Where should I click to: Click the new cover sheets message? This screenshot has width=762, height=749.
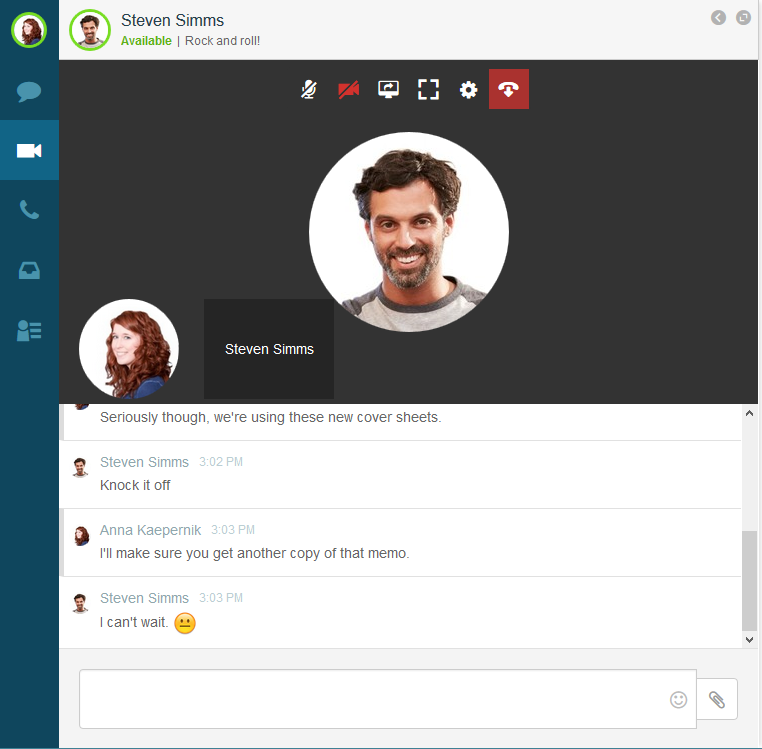(x=271, y=417)
